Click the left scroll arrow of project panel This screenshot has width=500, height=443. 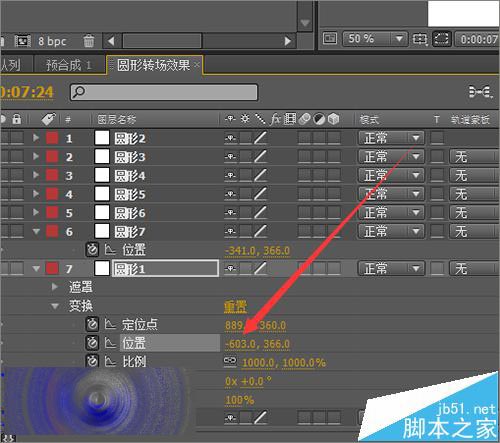111,41
